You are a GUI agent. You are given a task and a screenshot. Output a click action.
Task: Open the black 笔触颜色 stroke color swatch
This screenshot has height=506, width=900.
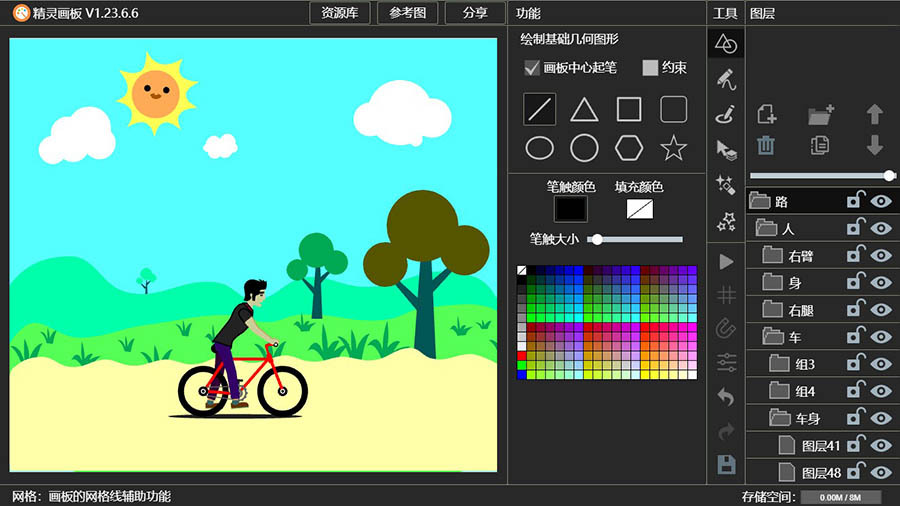click(x=570, y=209)
